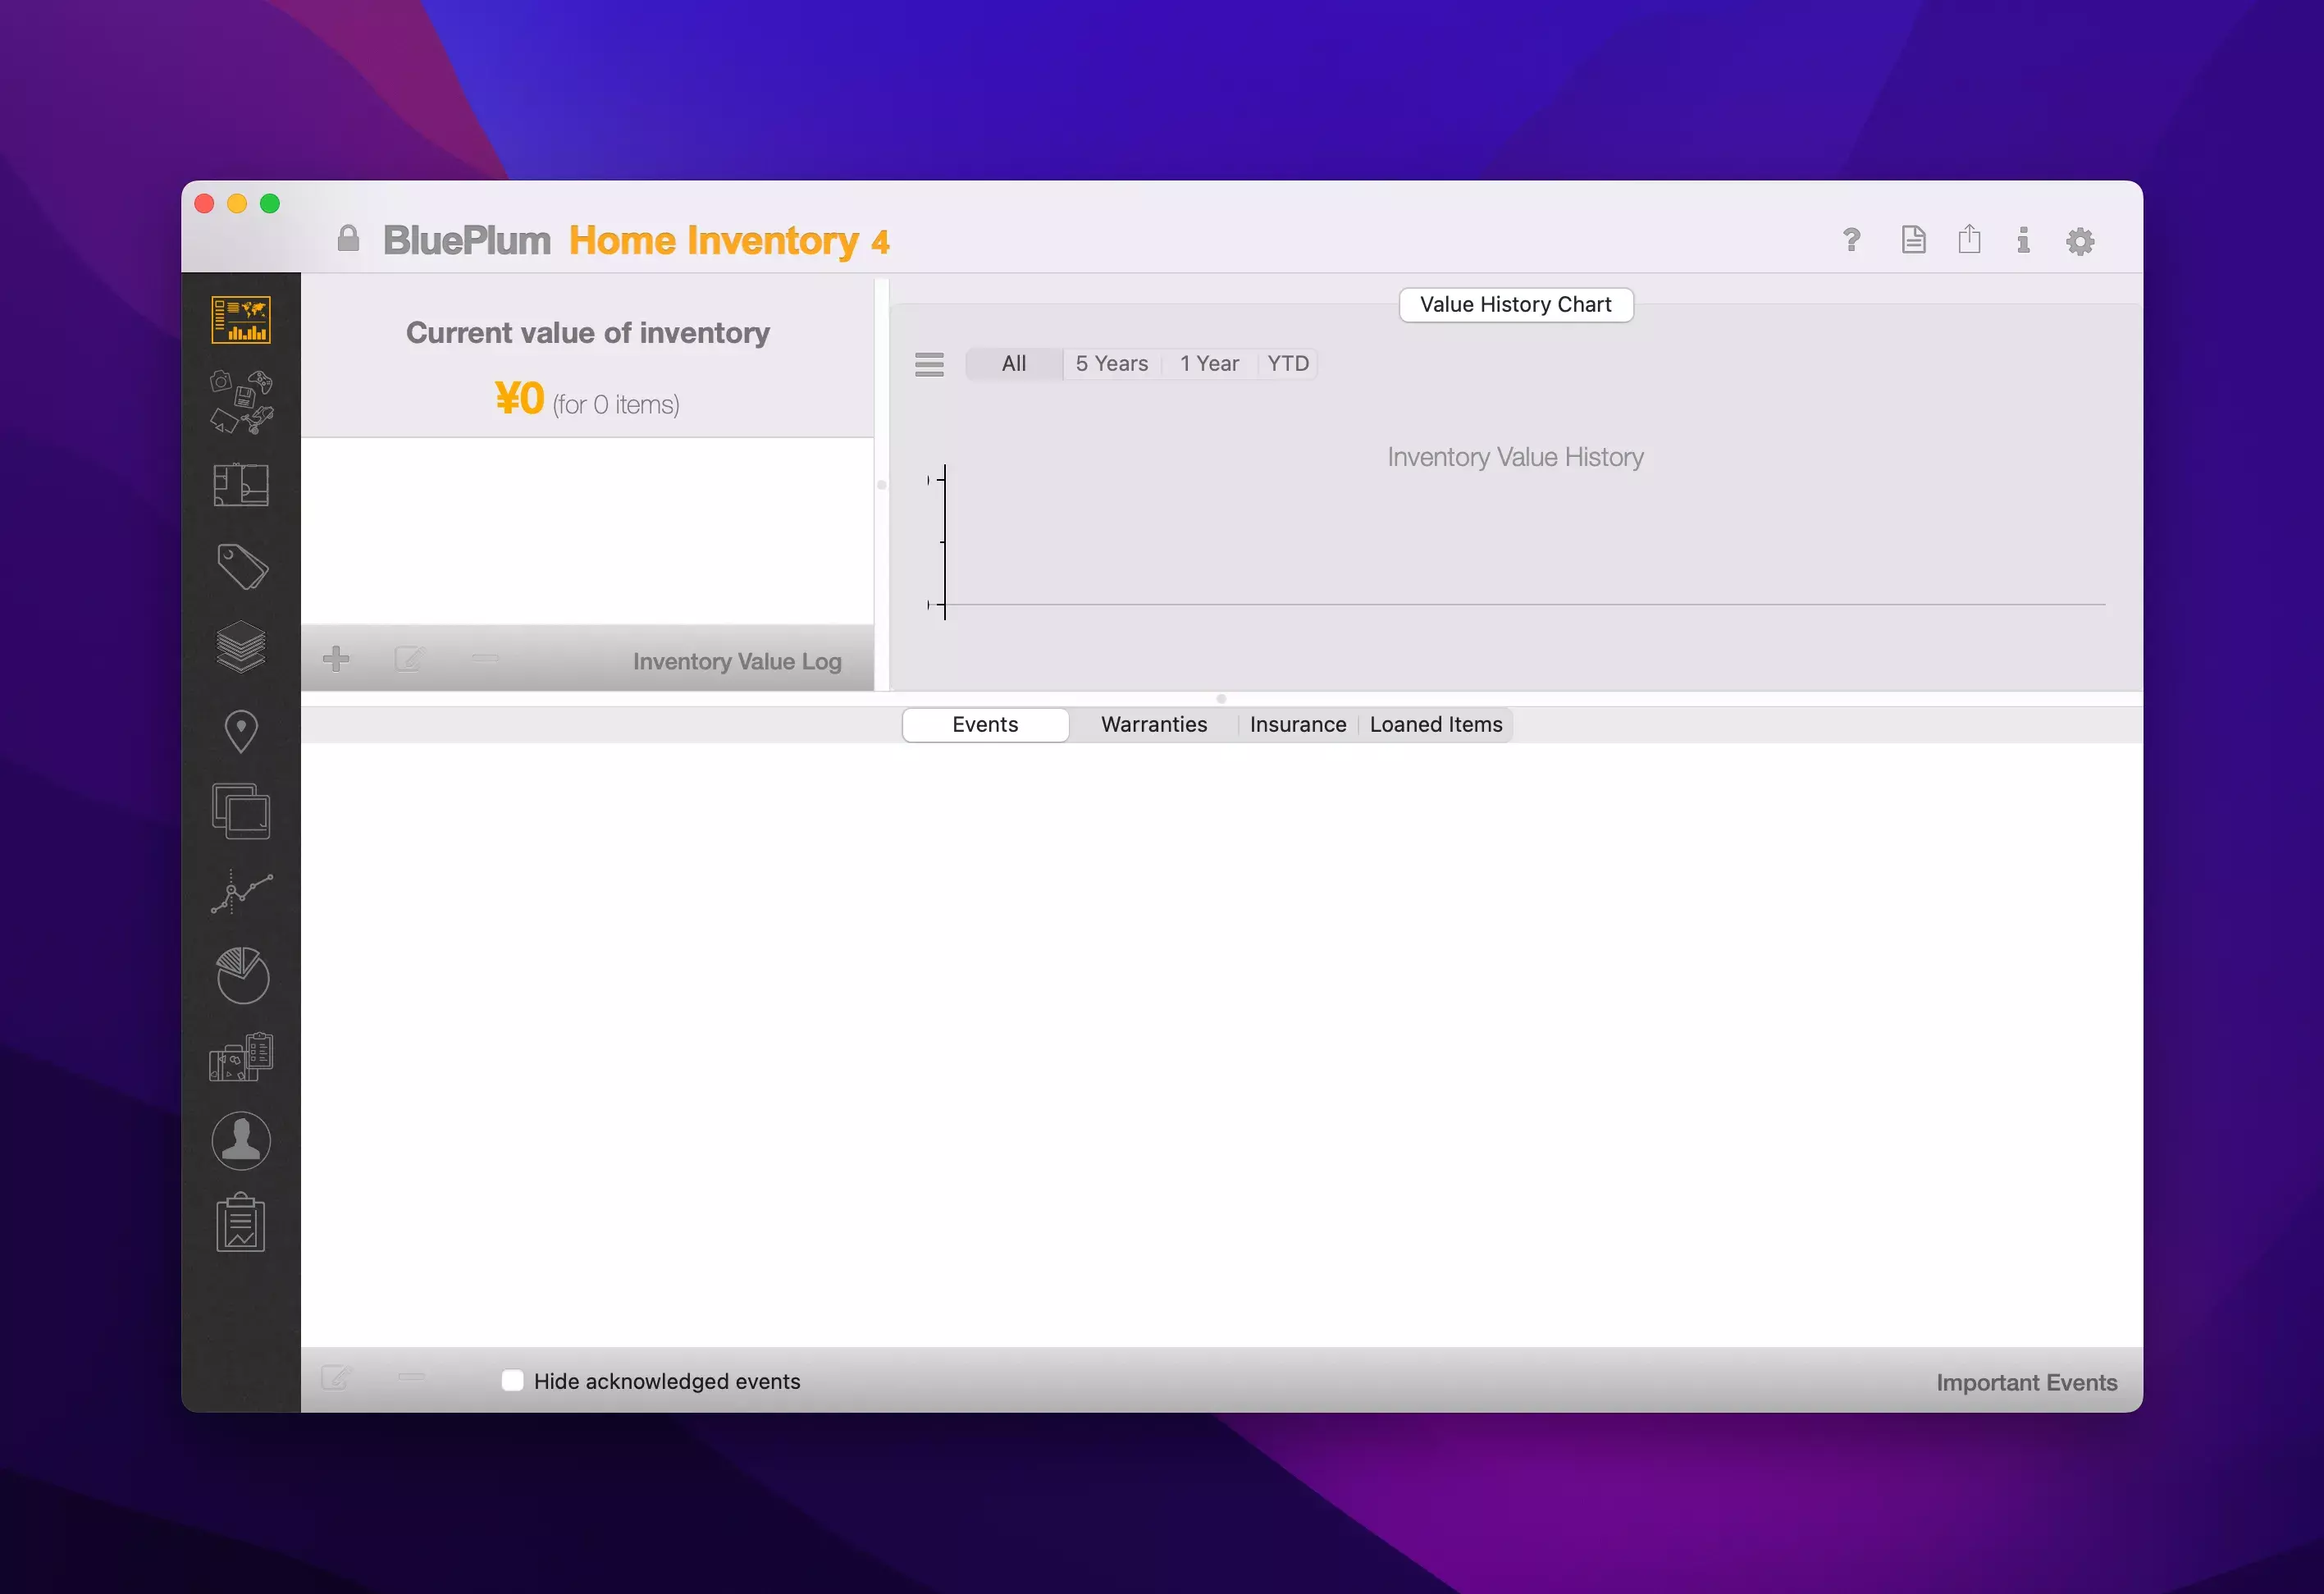
Task: Open the chart hamburger options menu
Action: click(x=929, y=364)
